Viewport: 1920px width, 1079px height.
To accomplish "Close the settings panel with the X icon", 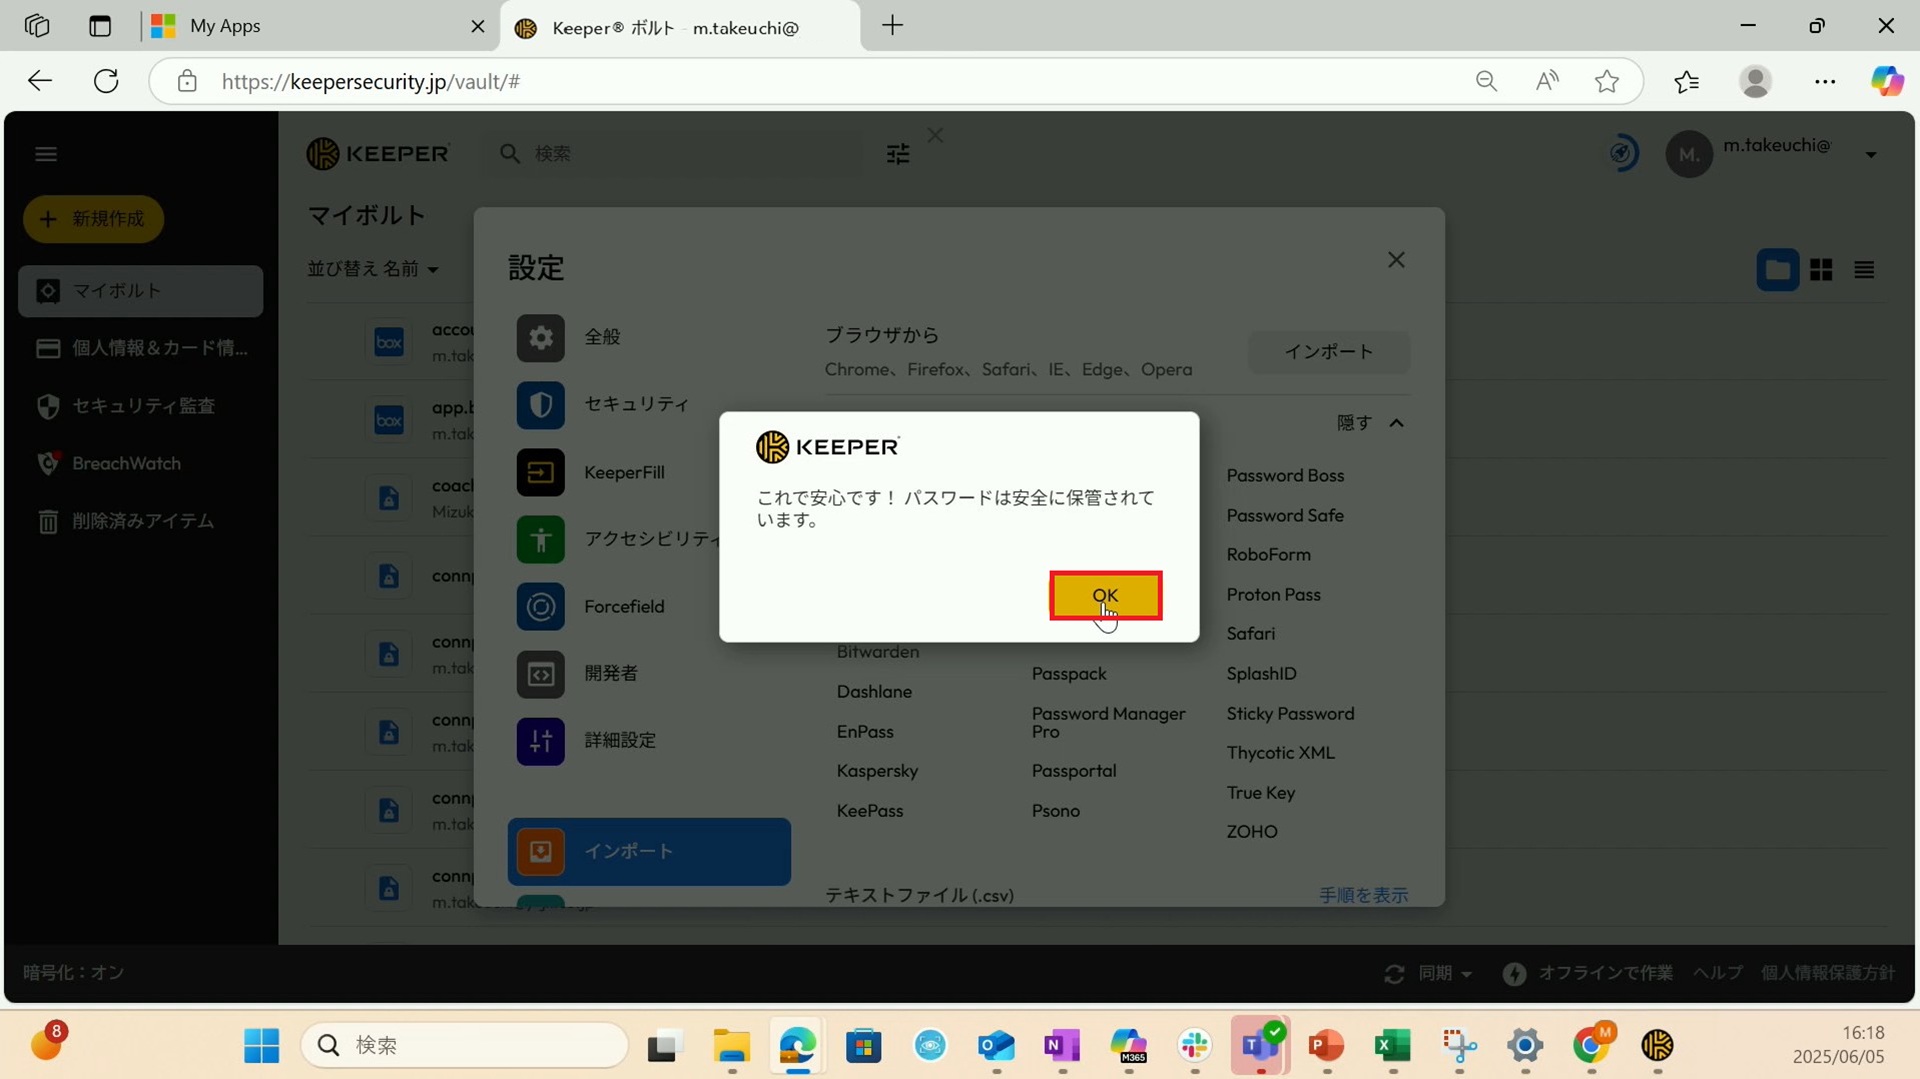I will click(x=1396, y=260).
